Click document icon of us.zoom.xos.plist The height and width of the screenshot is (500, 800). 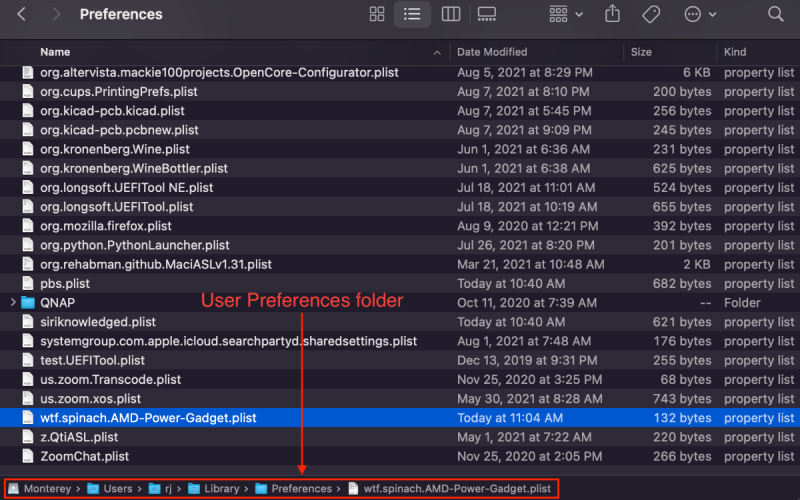[28, 399]
